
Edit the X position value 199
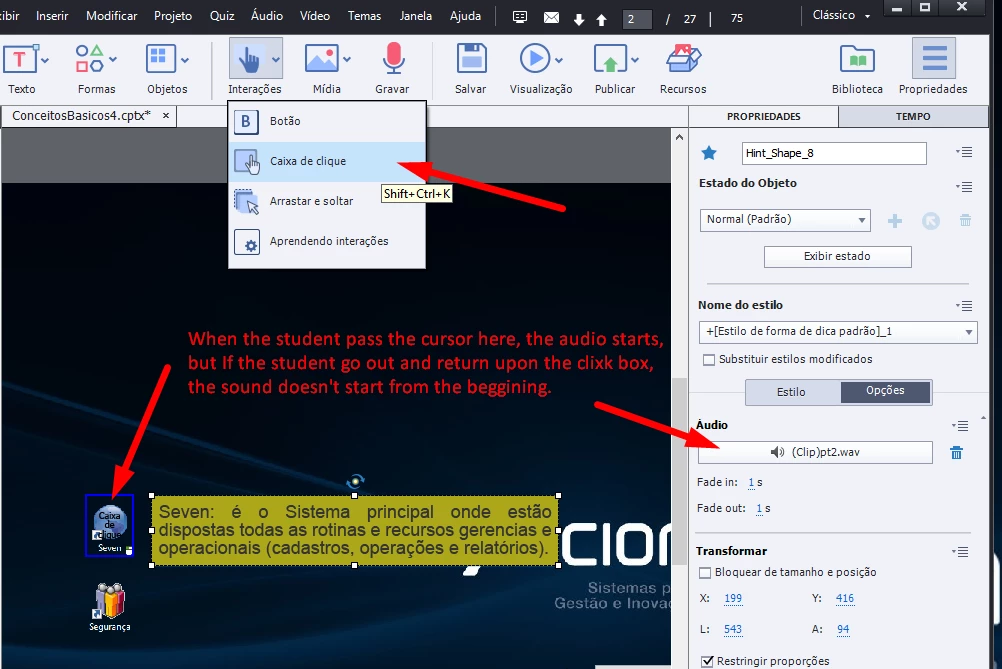click(733, 599)
